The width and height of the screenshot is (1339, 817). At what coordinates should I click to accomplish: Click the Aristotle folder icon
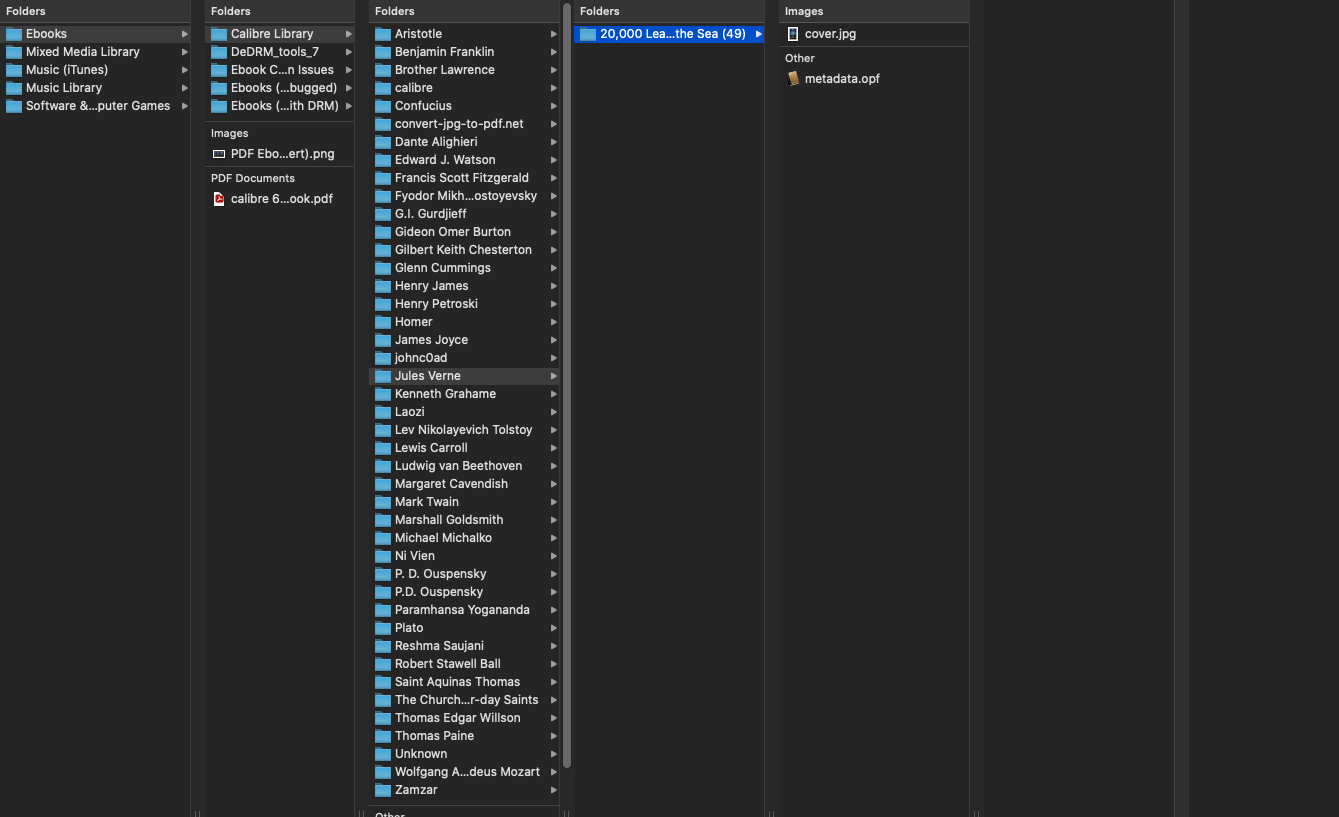click(x=383, y=34)
